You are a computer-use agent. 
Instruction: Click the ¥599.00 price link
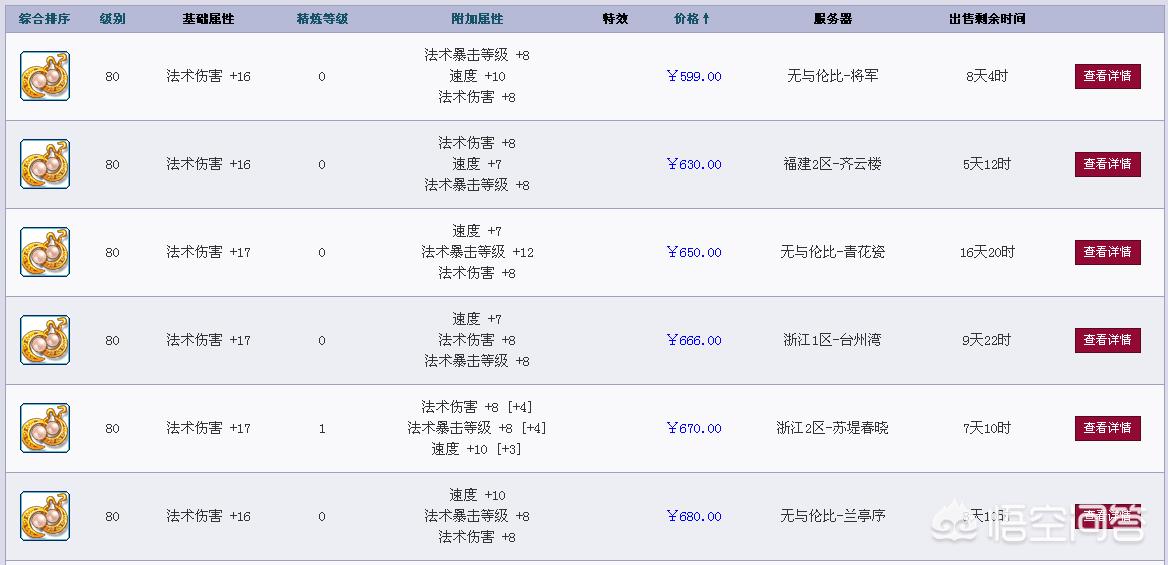pos(694,76)
